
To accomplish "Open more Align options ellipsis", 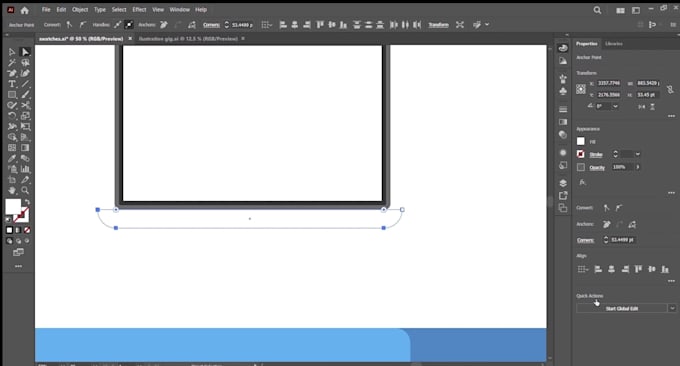I will pos(671,281).
